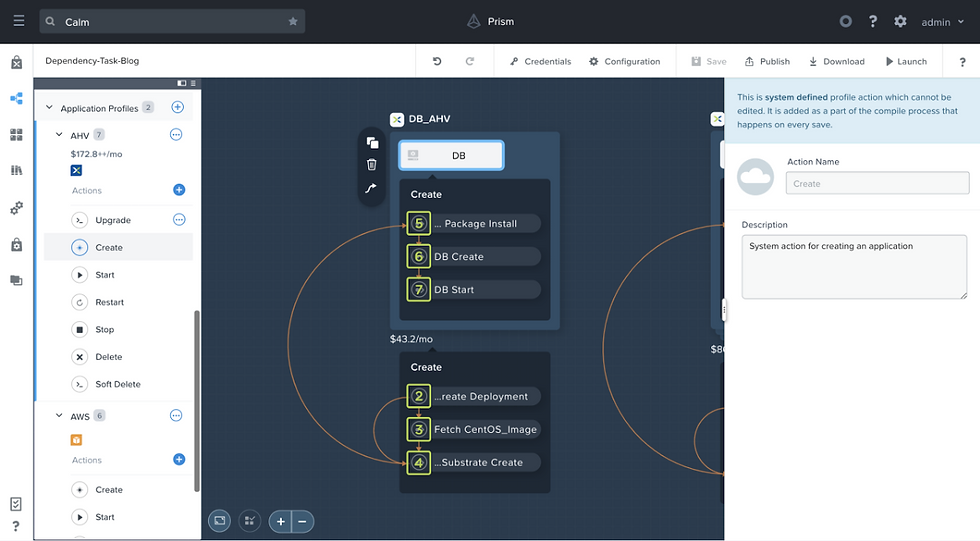This screenshot has width=980, height=541.
Task: Open the settings gear in top bar
Action: [x=900, y=21]
